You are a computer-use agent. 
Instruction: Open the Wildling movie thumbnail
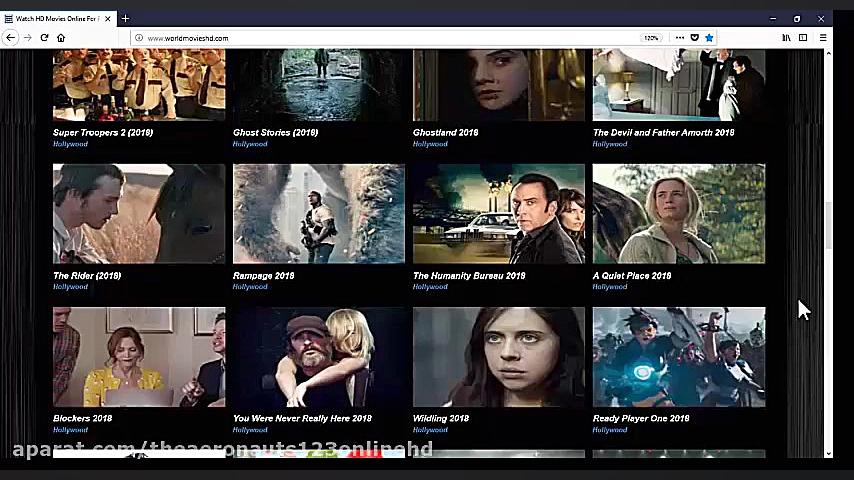(499, 357)
